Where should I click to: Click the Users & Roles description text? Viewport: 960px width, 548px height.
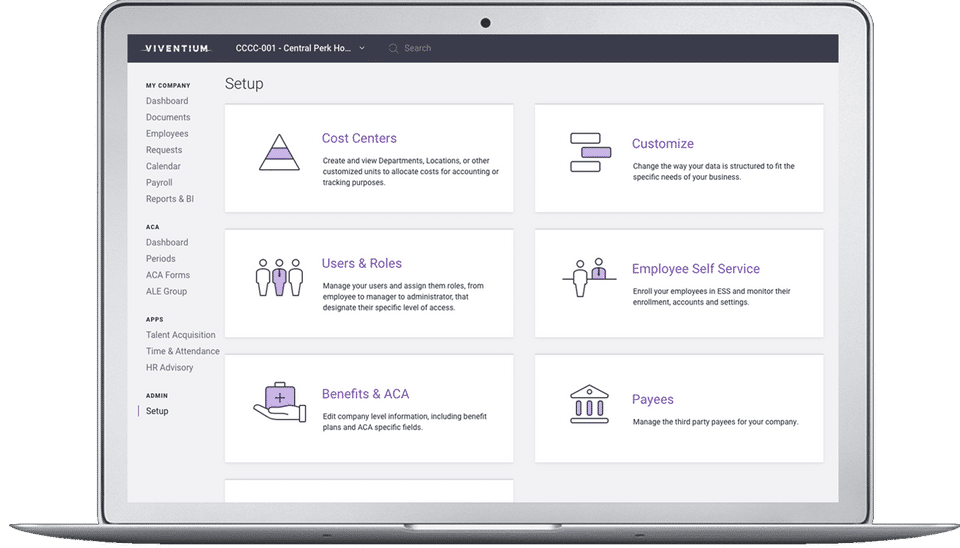403,297
